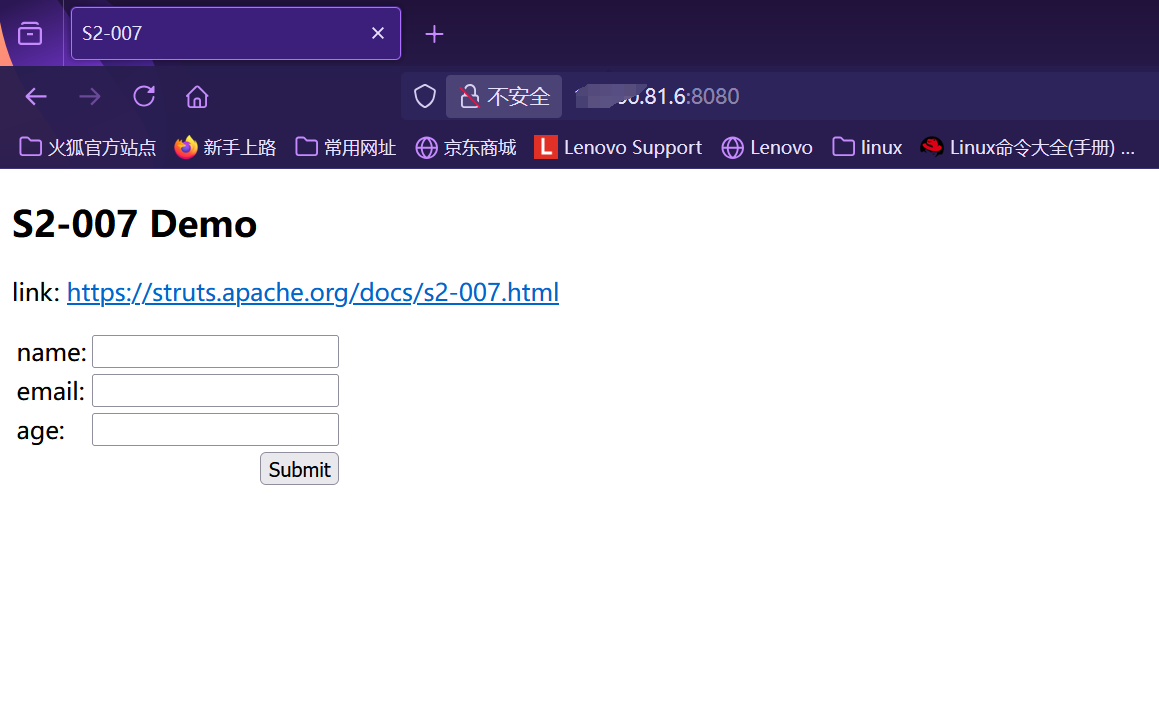Focus the age input field
This screenshot has width=1159, height=705.
215,430
